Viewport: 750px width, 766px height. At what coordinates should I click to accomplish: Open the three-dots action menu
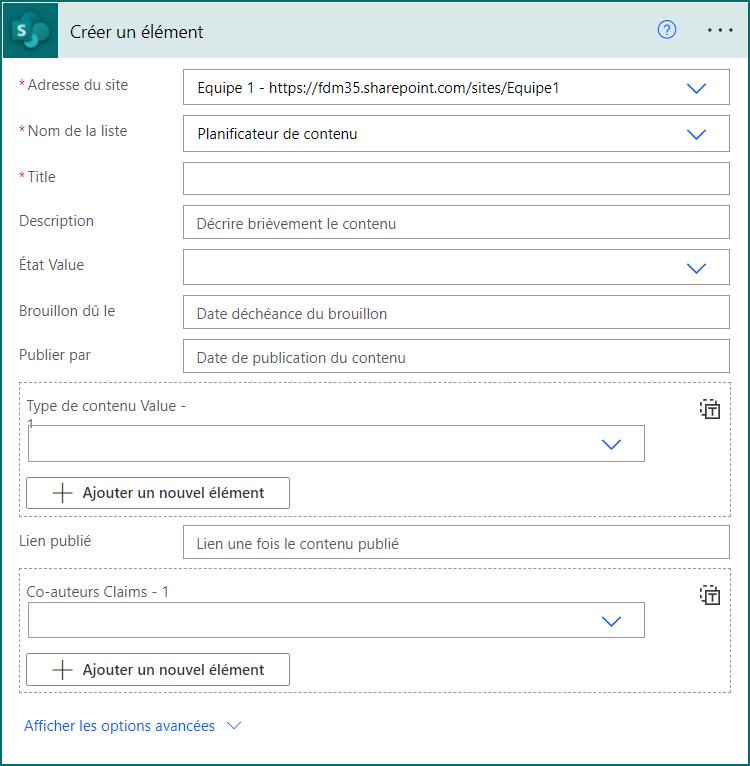(x=720, y=31)
